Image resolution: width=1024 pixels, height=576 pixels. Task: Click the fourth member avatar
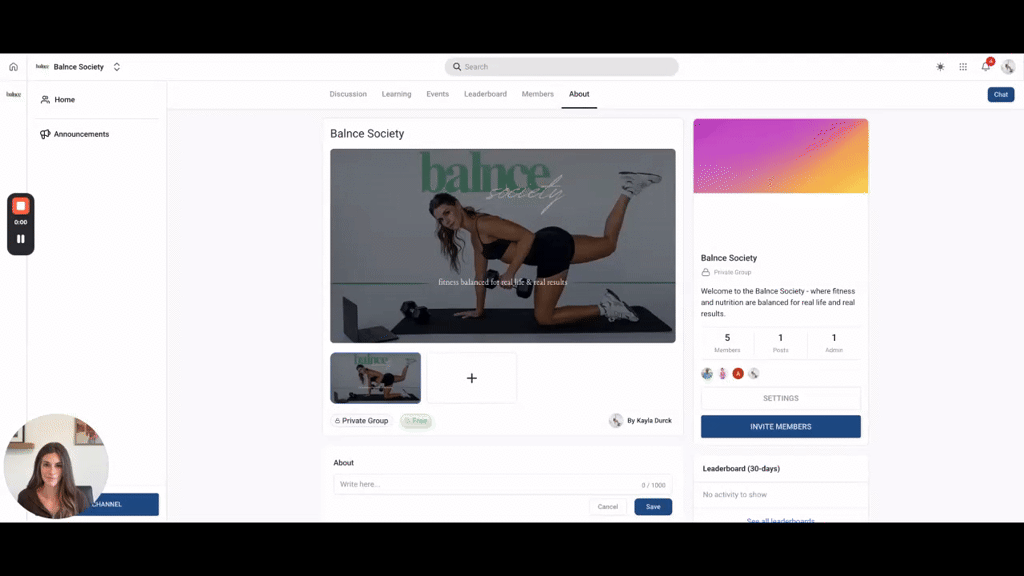(x=754, y=374)
